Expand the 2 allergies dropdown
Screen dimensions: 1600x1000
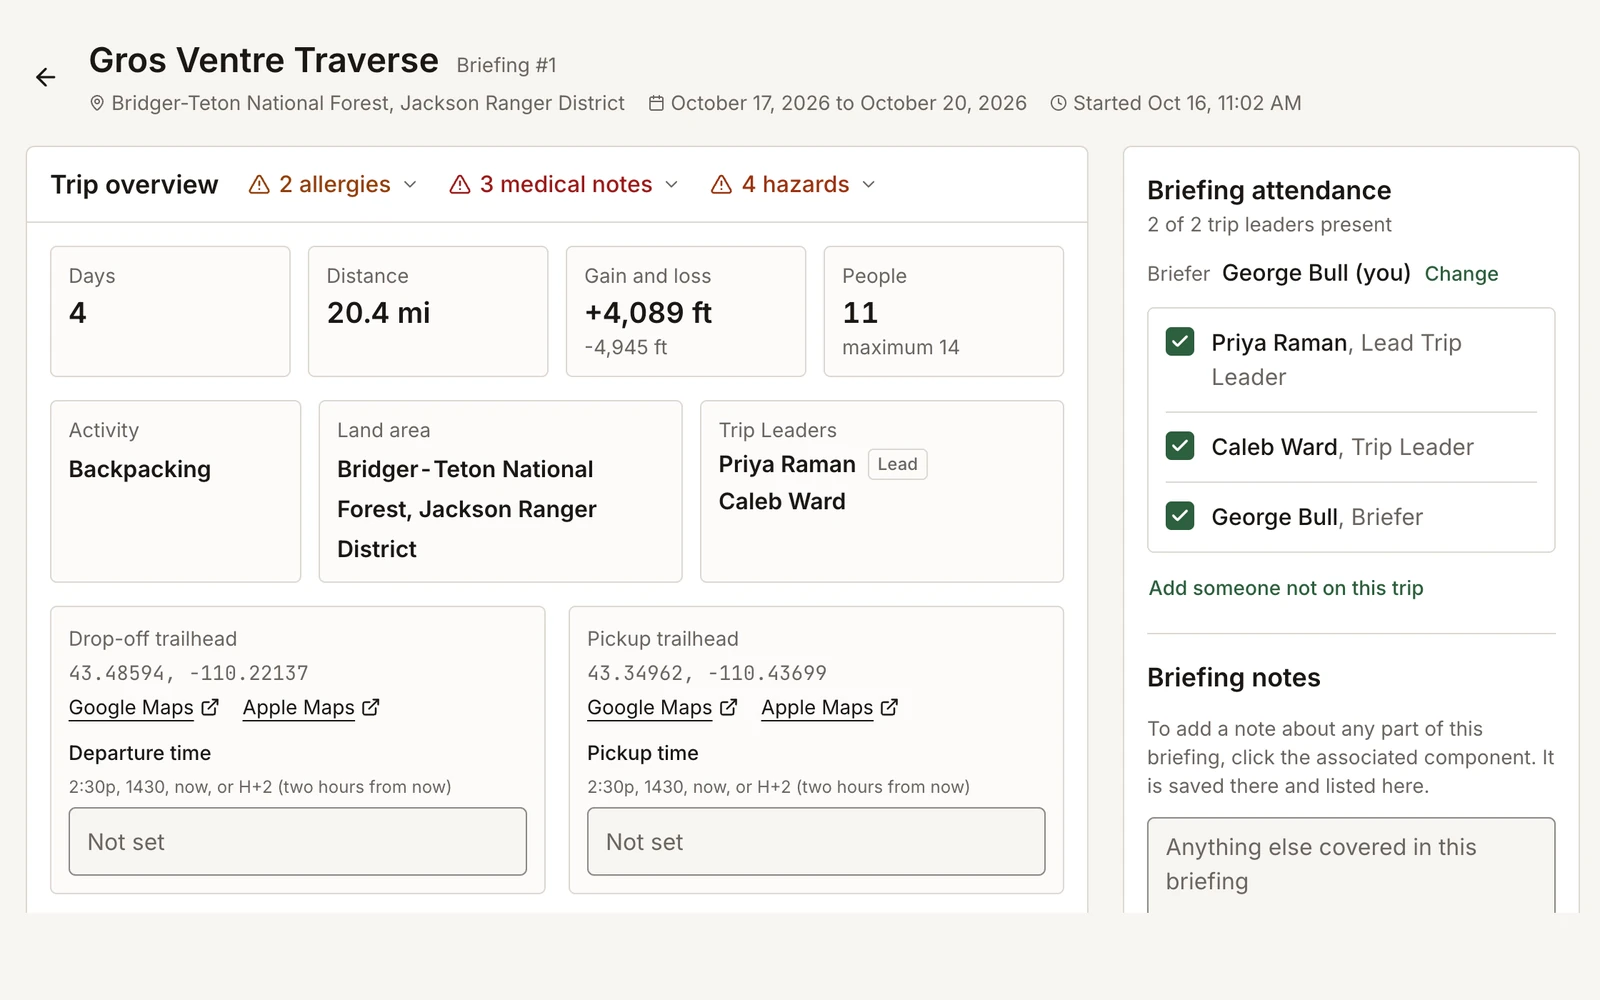[333, 185]
